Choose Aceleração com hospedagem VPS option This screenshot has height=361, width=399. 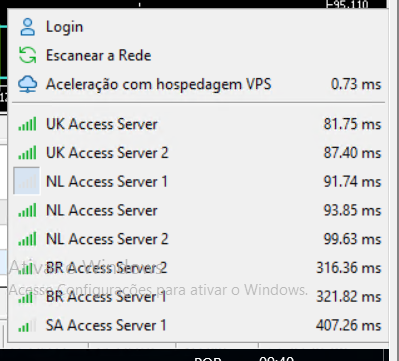[x=199, y=84]
